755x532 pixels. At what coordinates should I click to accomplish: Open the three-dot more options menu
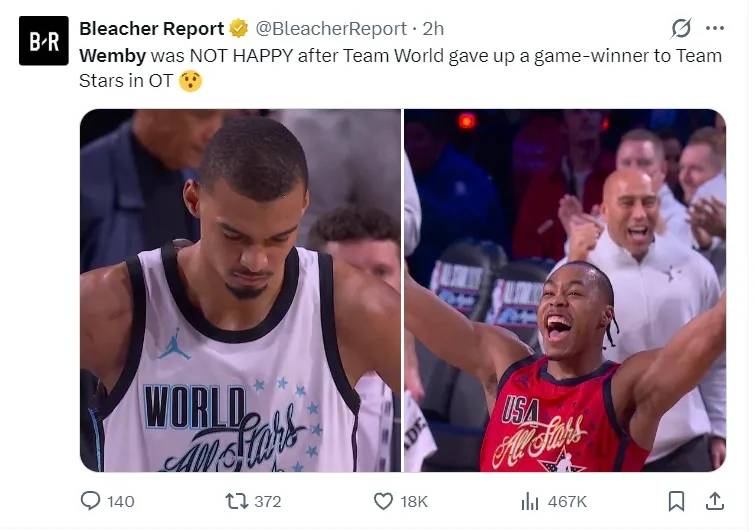point(715,28)
